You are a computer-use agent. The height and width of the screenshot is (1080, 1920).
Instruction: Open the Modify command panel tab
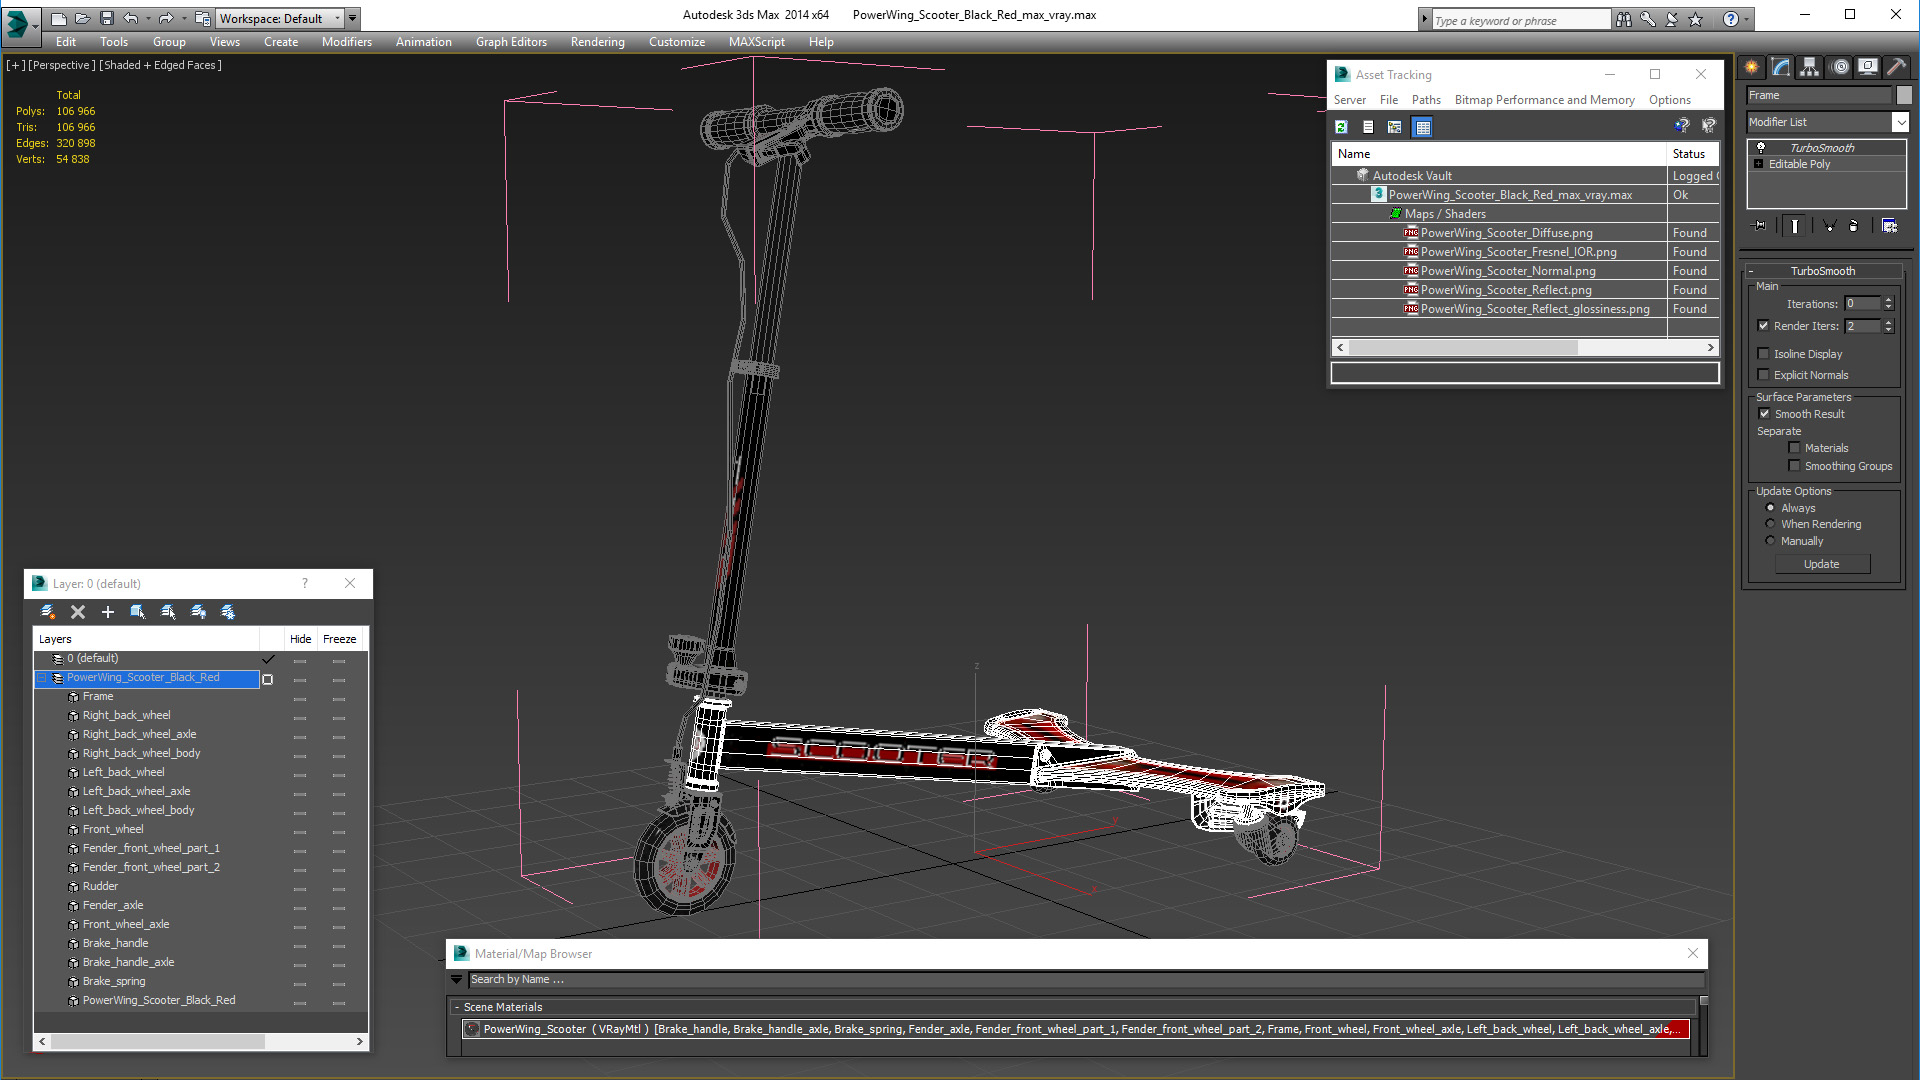tap(1781, 67)
